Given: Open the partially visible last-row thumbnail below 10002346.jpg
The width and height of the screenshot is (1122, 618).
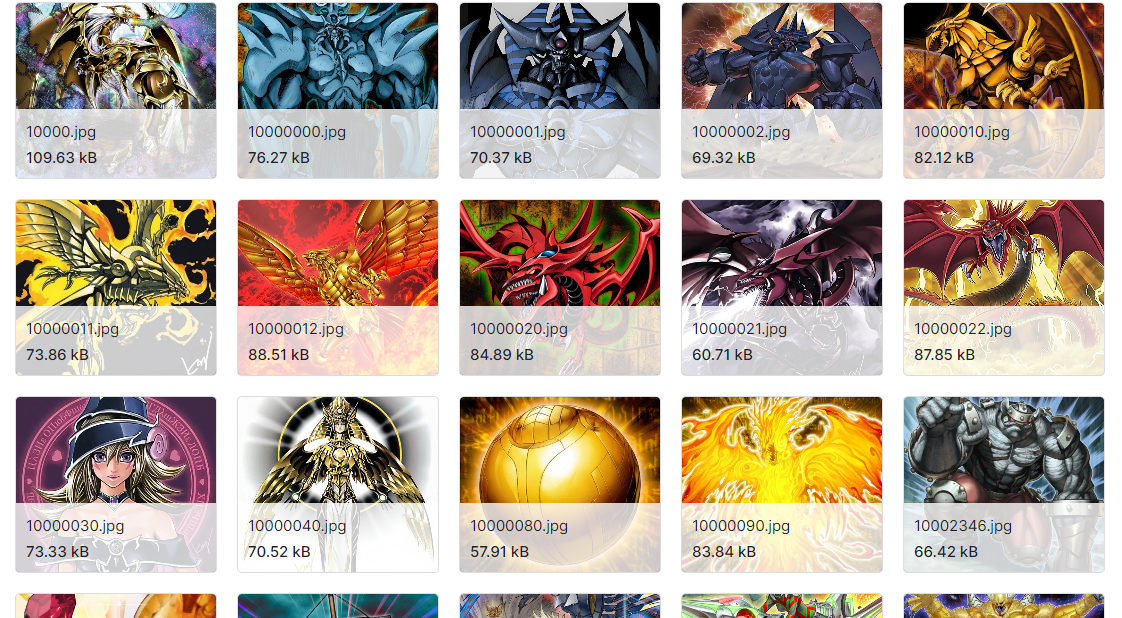Looking at the screenshot, I should tap(1004, 606).
